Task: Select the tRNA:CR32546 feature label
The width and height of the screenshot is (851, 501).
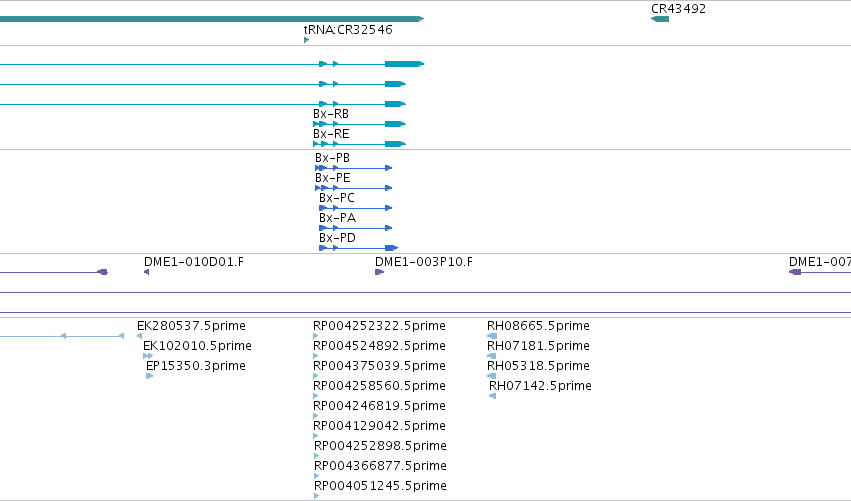Action: click(x=348, y=29)
